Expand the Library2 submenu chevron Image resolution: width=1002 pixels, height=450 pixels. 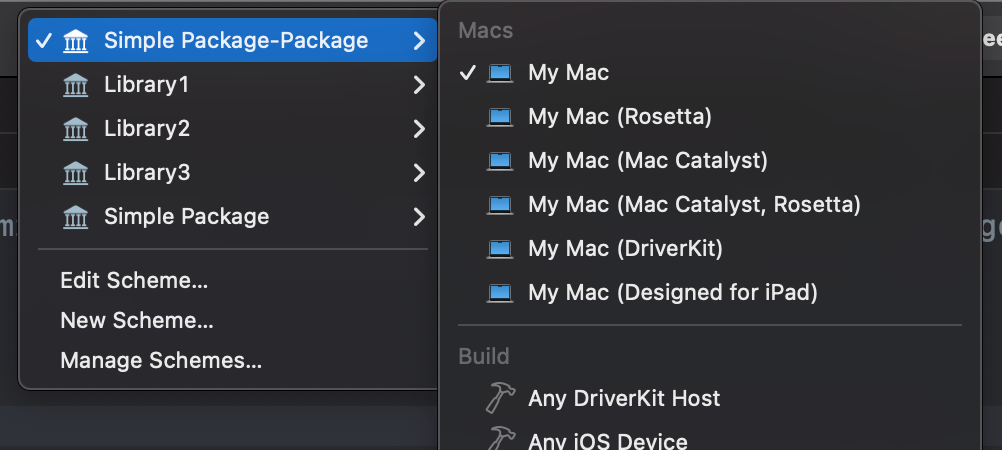[419, 129]
